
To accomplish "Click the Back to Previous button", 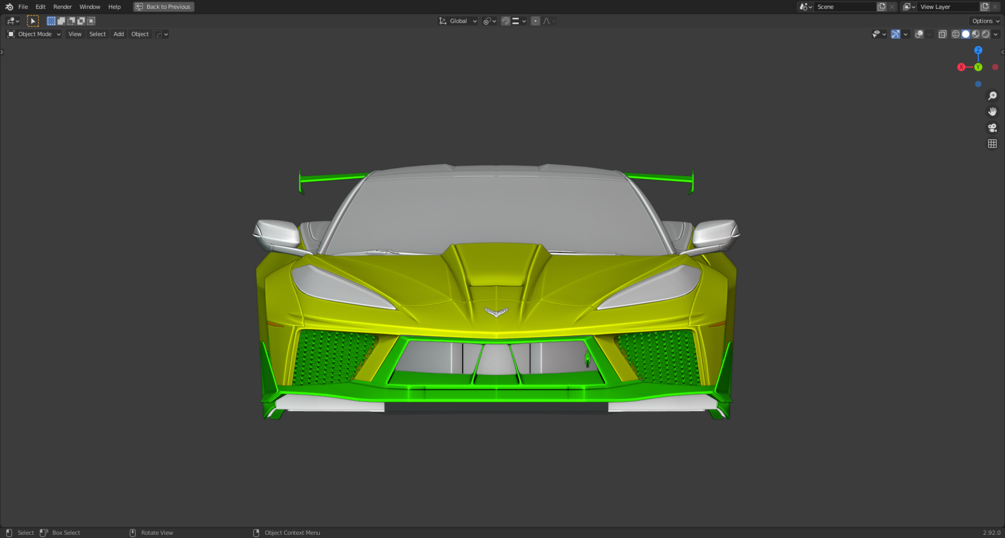I will click(163, 6).
